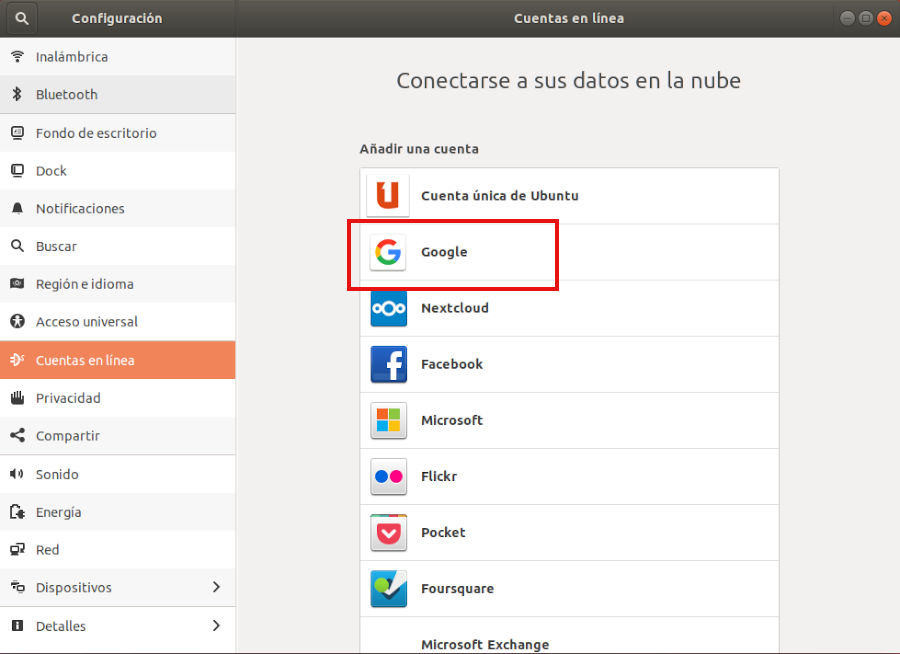The width and height of the screenshot is (900, 654).
Task: Minimize the Configuración window
Action: pyautogui.click(x=847, y=18)
